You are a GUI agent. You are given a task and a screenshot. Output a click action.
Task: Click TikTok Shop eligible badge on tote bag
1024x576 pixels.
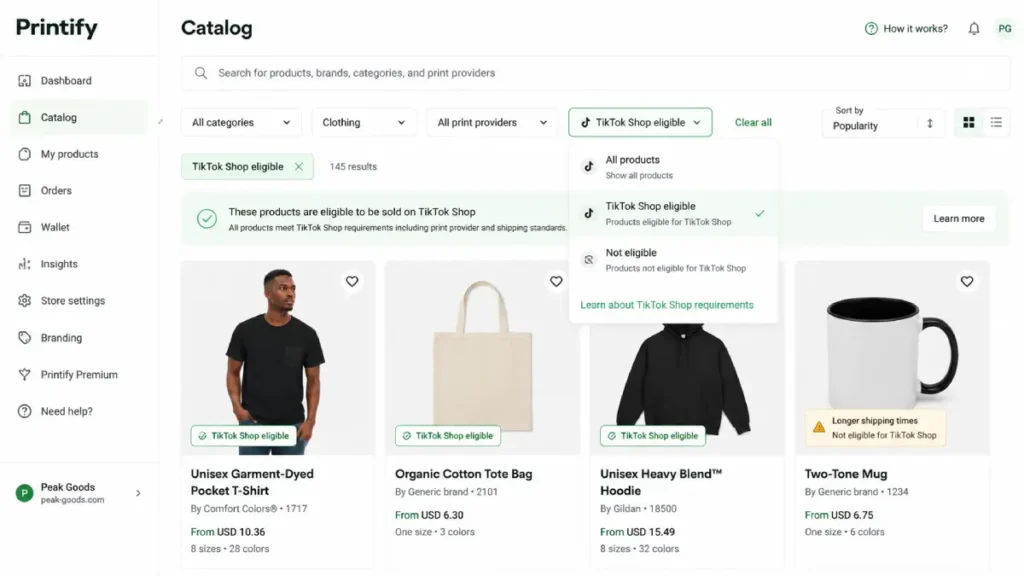point(448,436)
